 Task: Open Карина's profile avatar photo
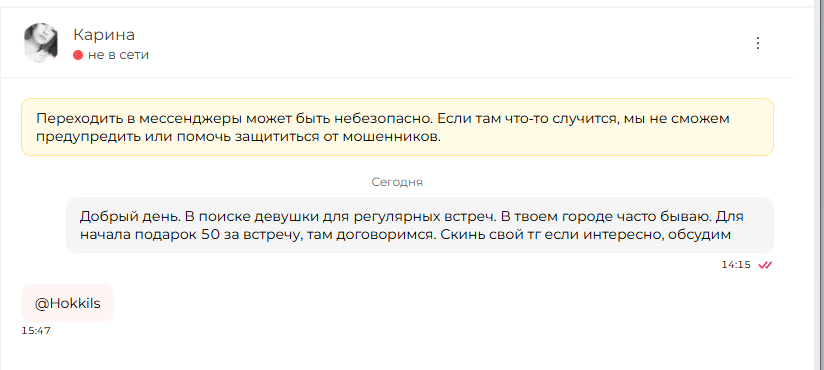pos(41,43)
